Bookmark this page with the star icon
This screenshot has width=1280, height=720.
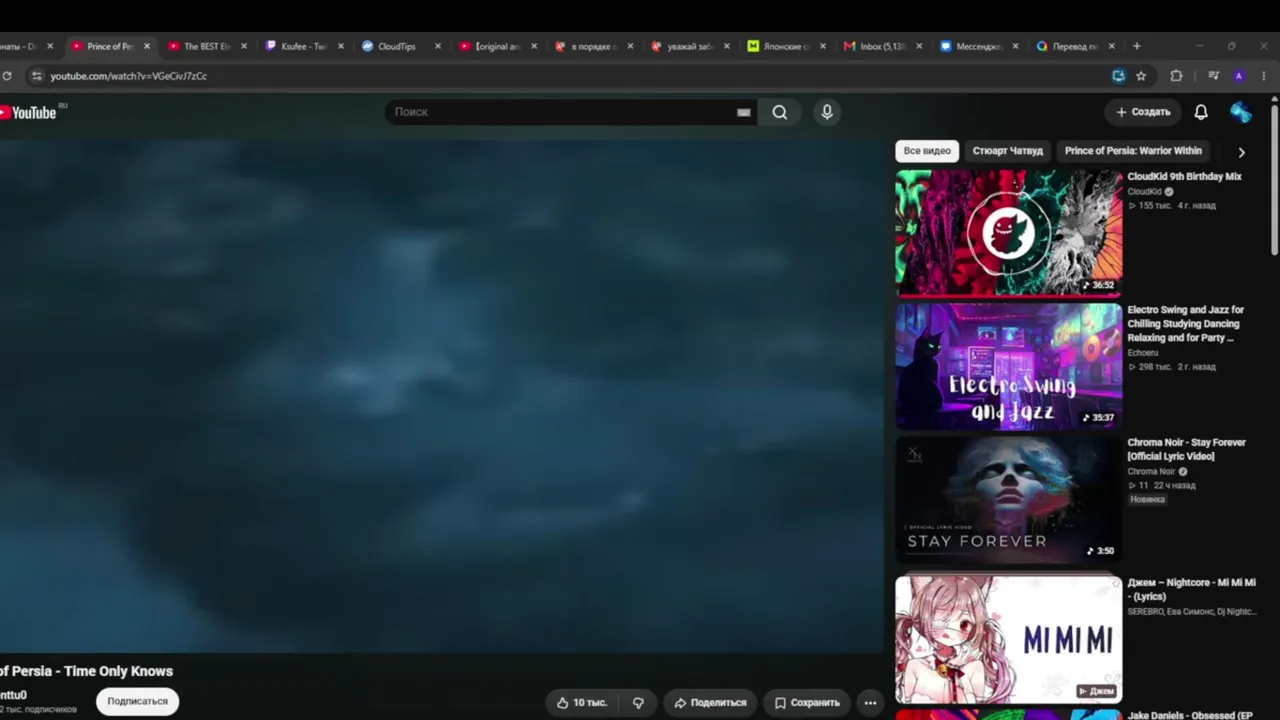[1141, 76]
